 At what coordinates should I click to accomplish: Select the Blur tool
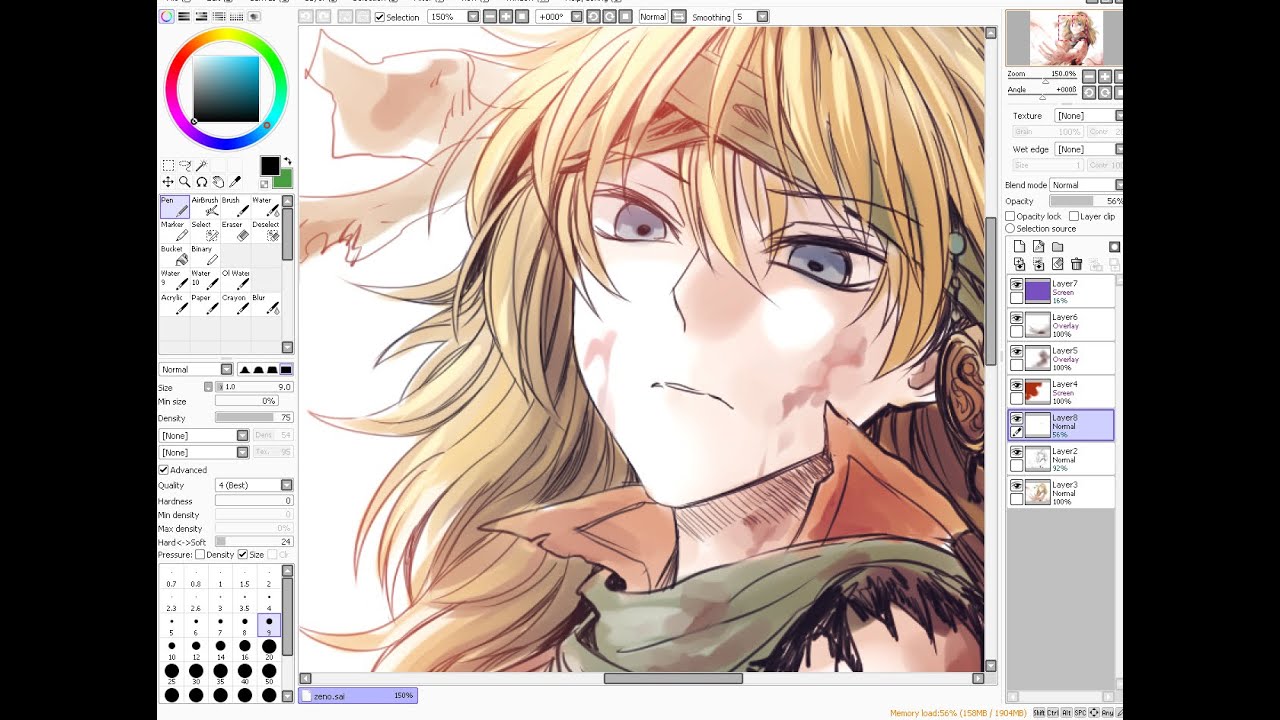265,304
